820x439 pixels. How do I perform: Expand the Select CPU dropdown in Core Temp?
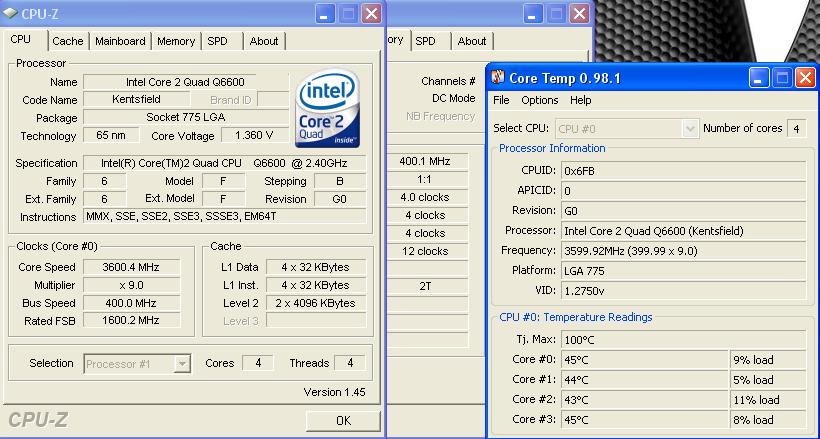point(690,128)
